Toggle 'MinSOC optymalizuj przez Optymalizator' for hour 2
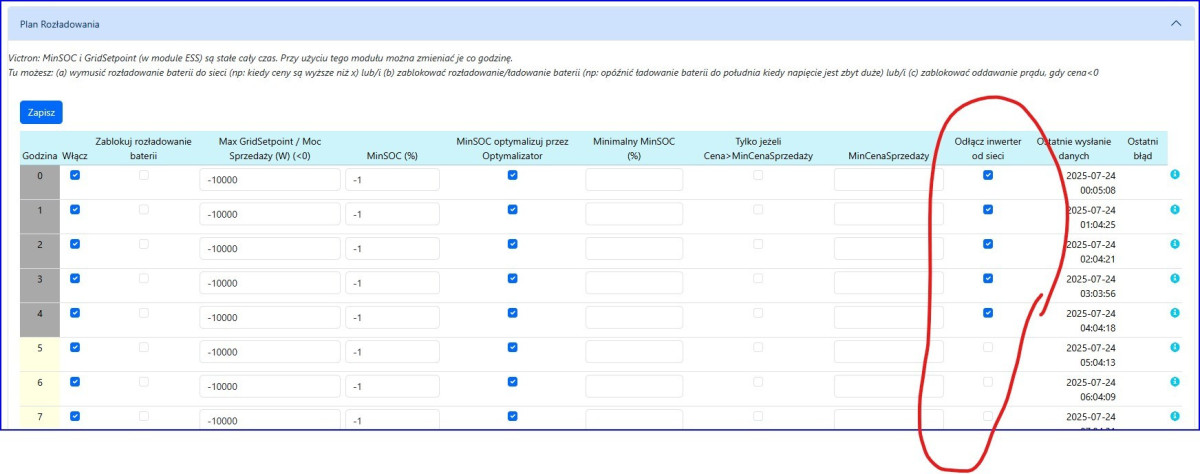The height and width of the screenshot is (474, 1200). pyautogui.click(x=512, y=244)
